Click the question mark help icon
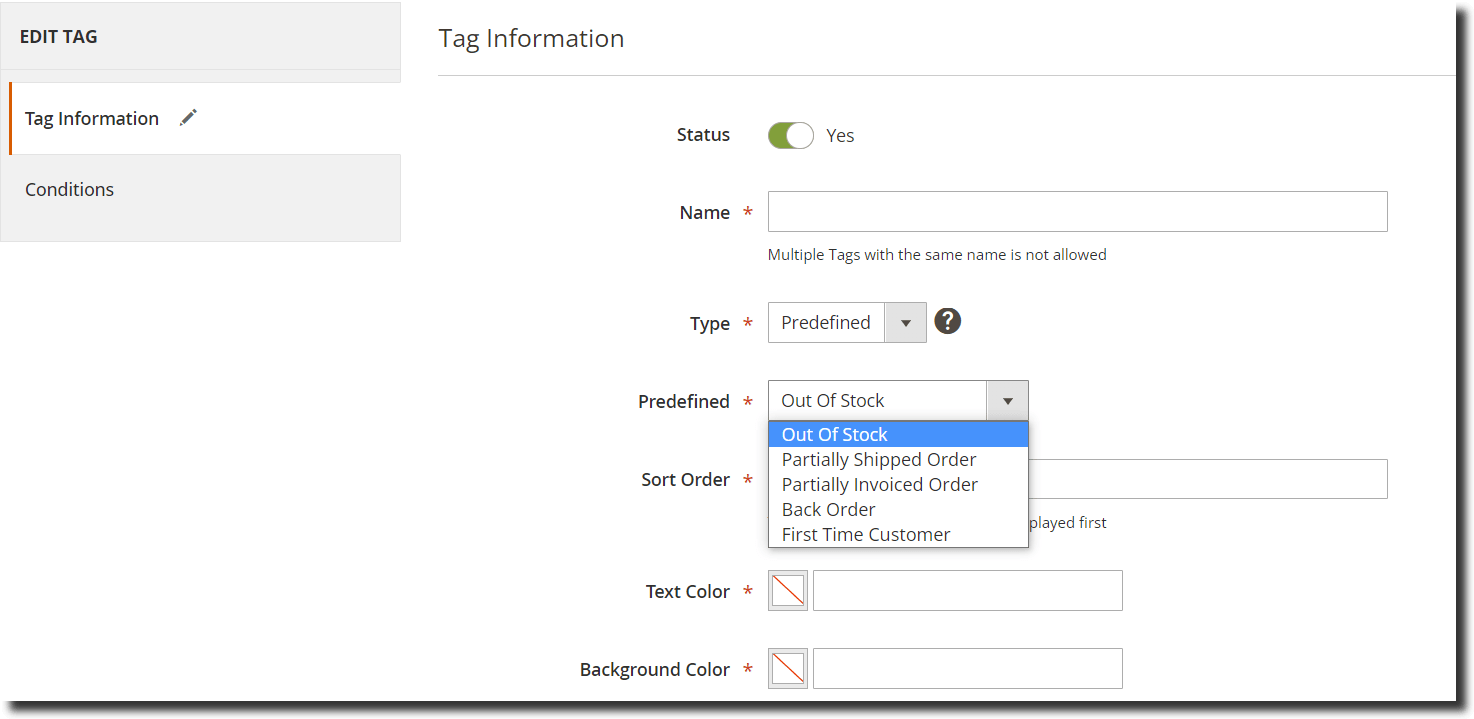The height and width of the screenshot is (719, 1474). (x=947, y=321)
